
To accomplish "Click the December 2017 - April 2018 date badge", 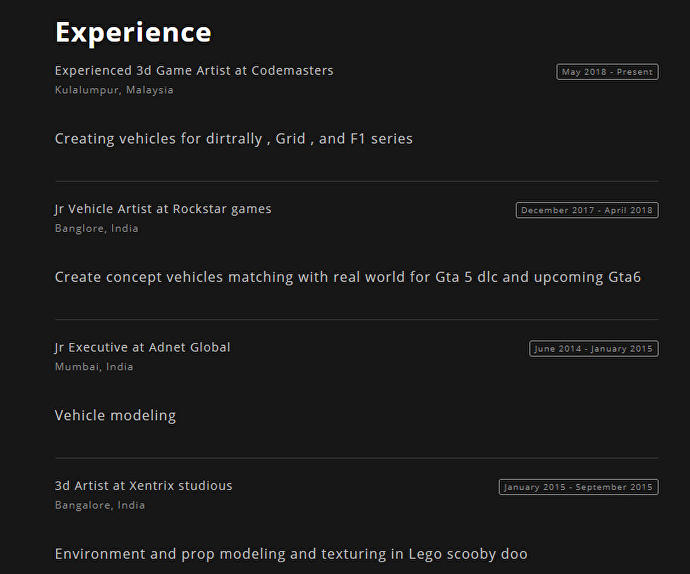I will 587,210.
